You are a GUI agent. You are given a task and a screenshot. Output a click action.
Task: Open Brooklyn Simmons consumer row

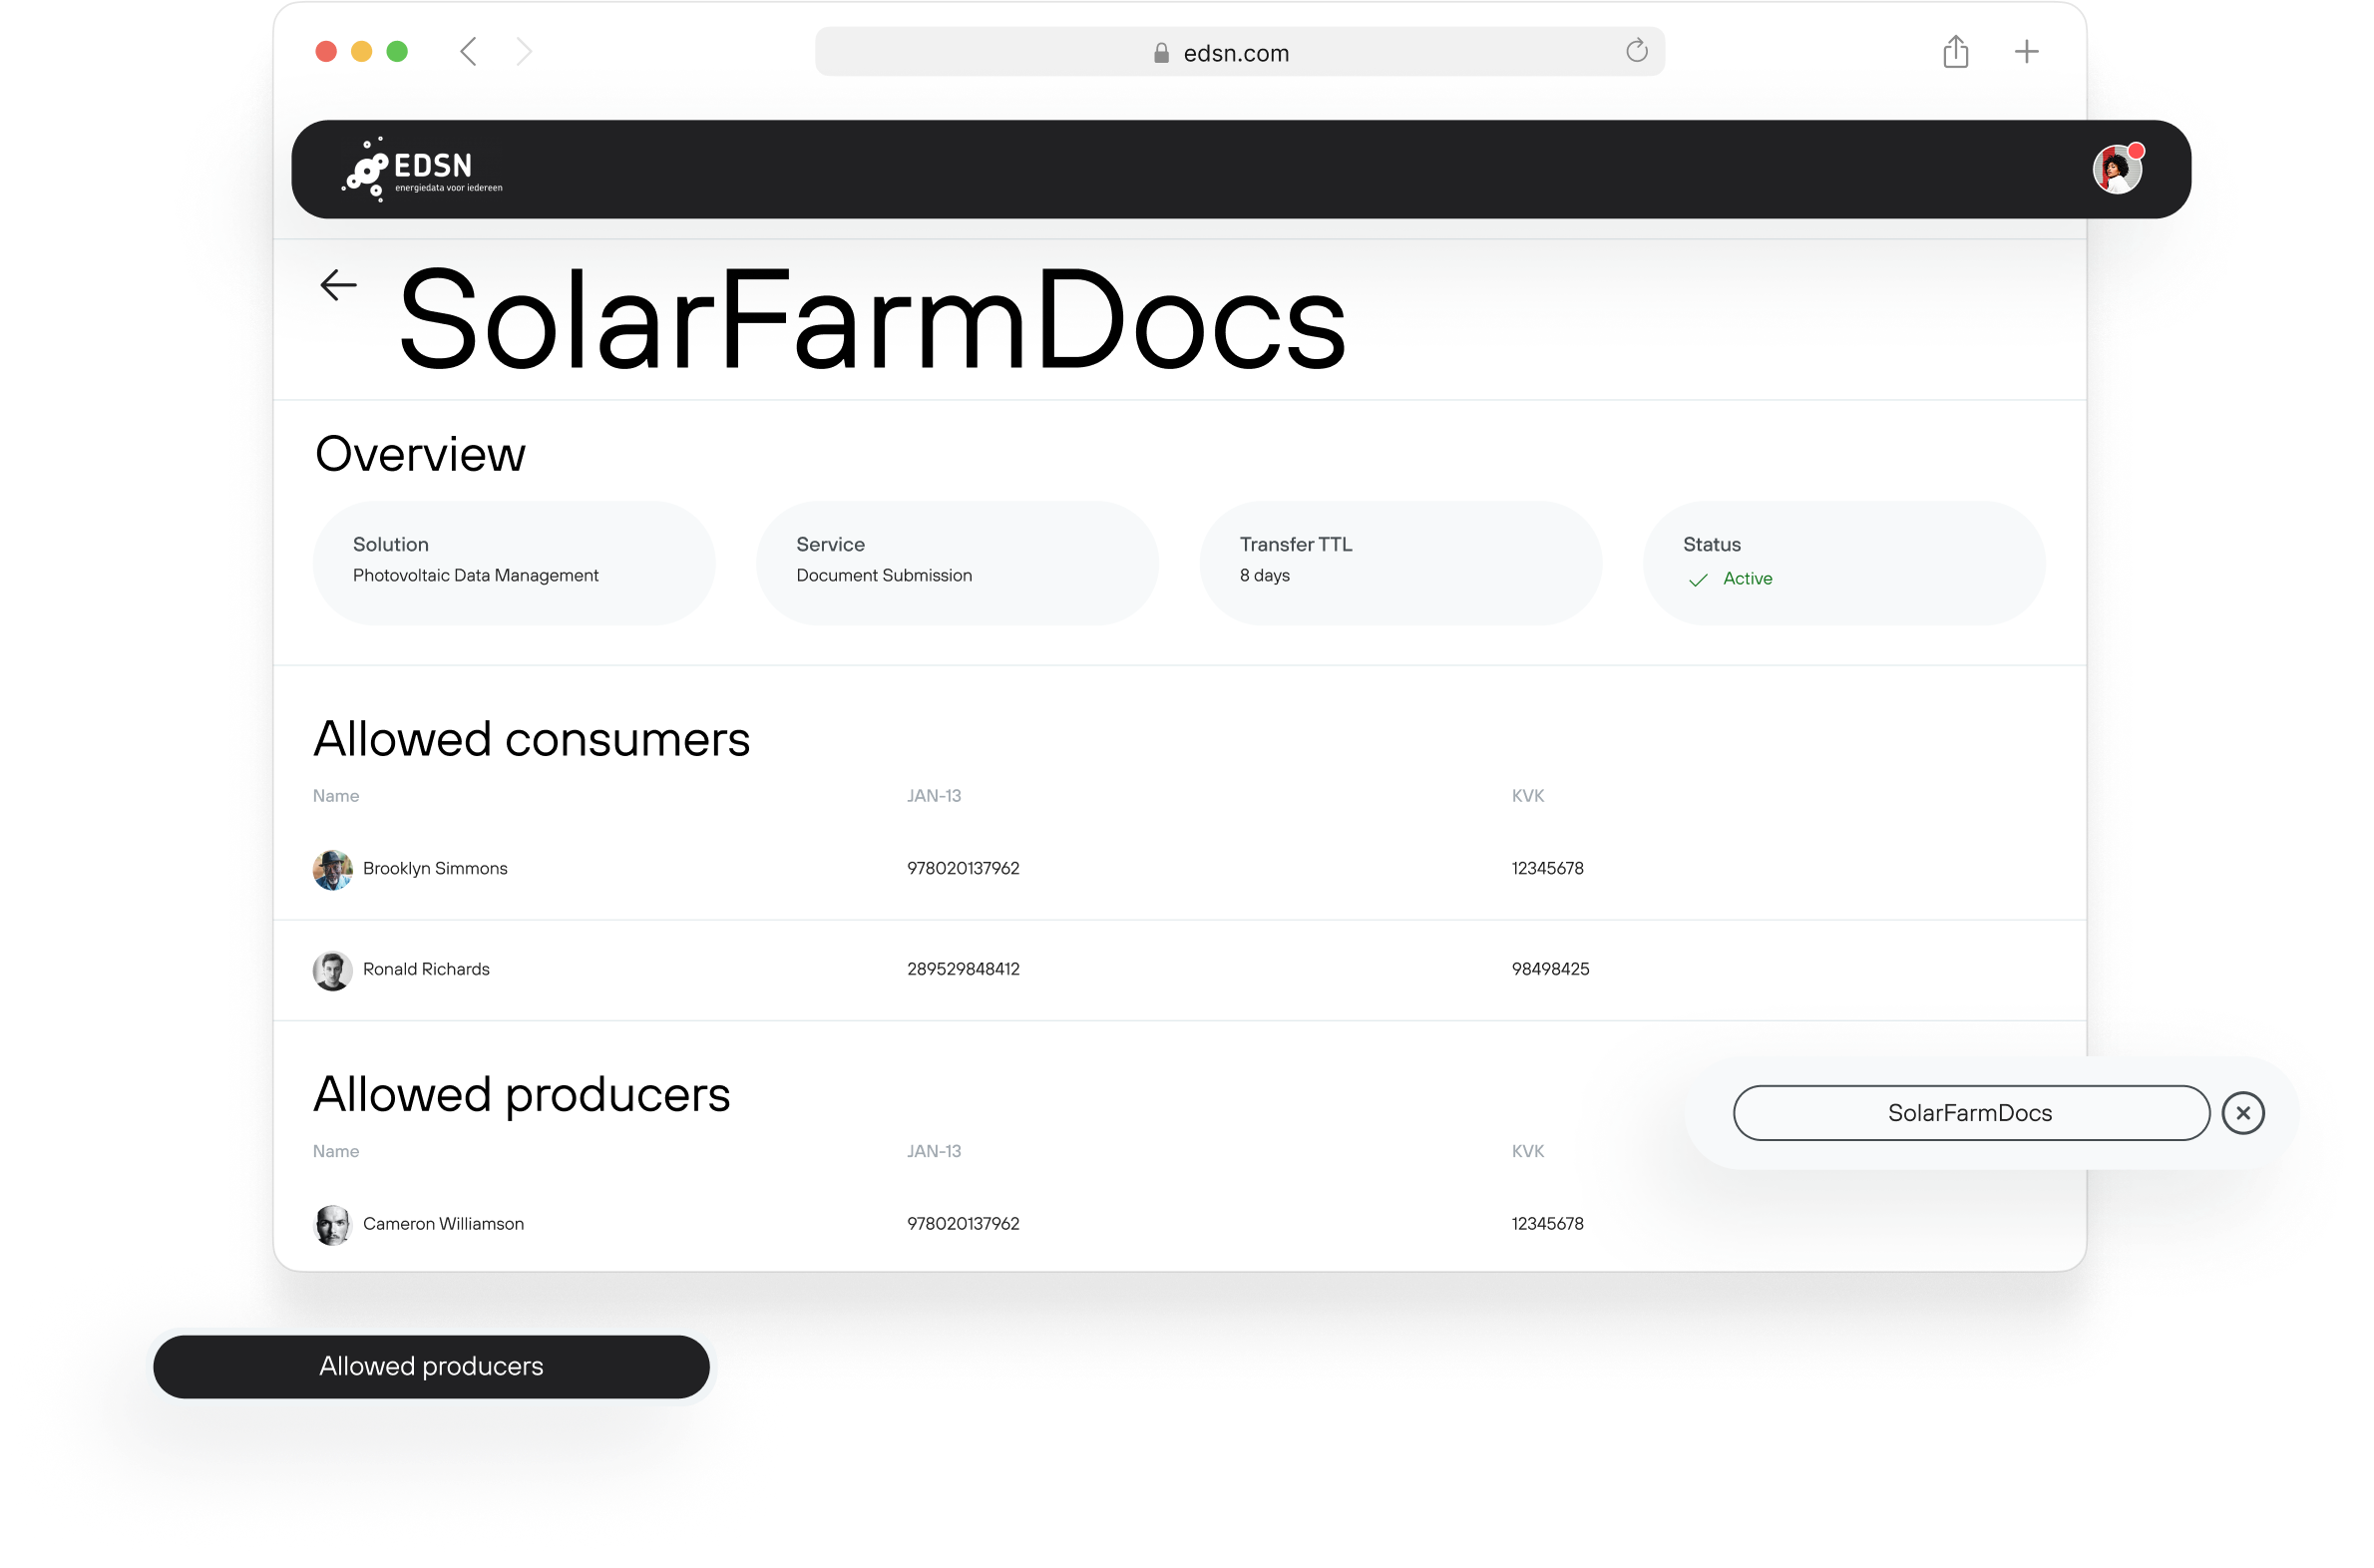click(x=435, y=868)
